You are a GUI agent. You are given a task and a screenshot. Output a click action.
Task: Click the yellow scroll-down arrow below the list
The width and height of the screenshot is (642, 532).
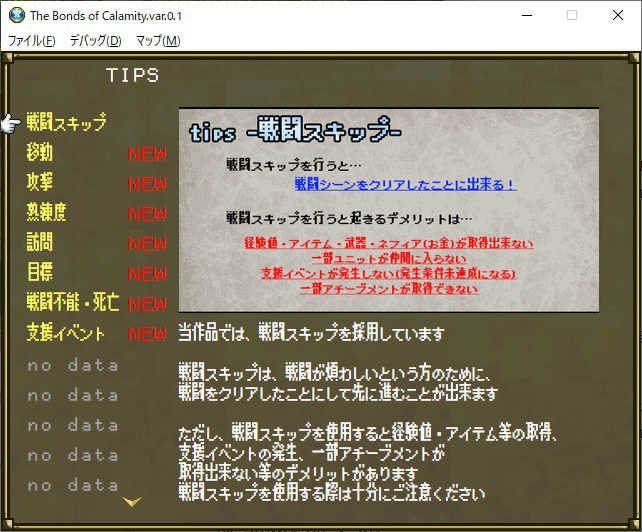(132, 501)
